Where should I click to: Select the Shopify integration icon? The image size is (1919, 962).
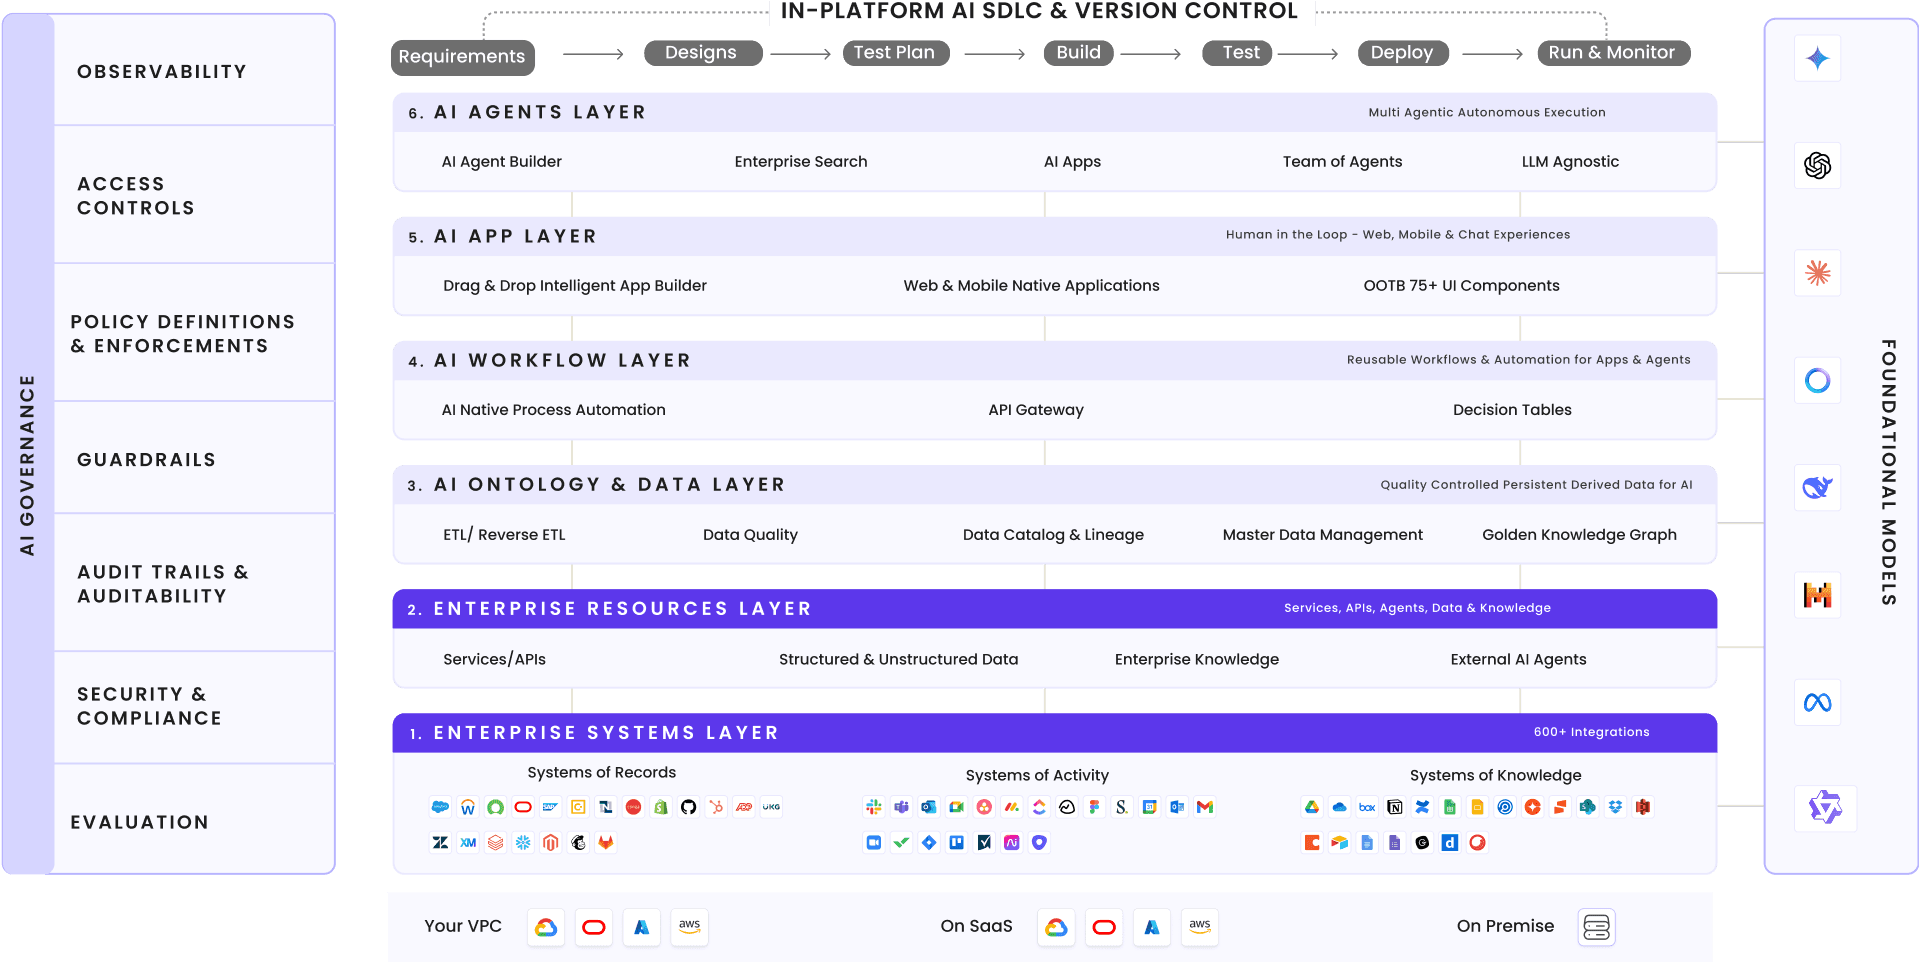click(661, 807)
